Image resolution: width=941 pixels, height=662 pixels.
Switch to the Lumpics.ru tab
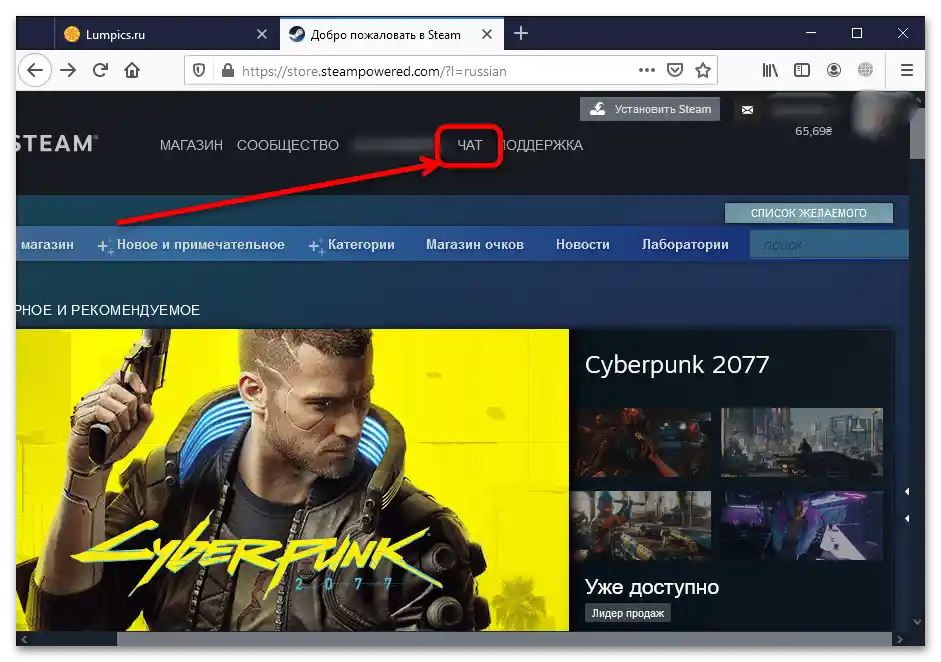pos(167,34)
